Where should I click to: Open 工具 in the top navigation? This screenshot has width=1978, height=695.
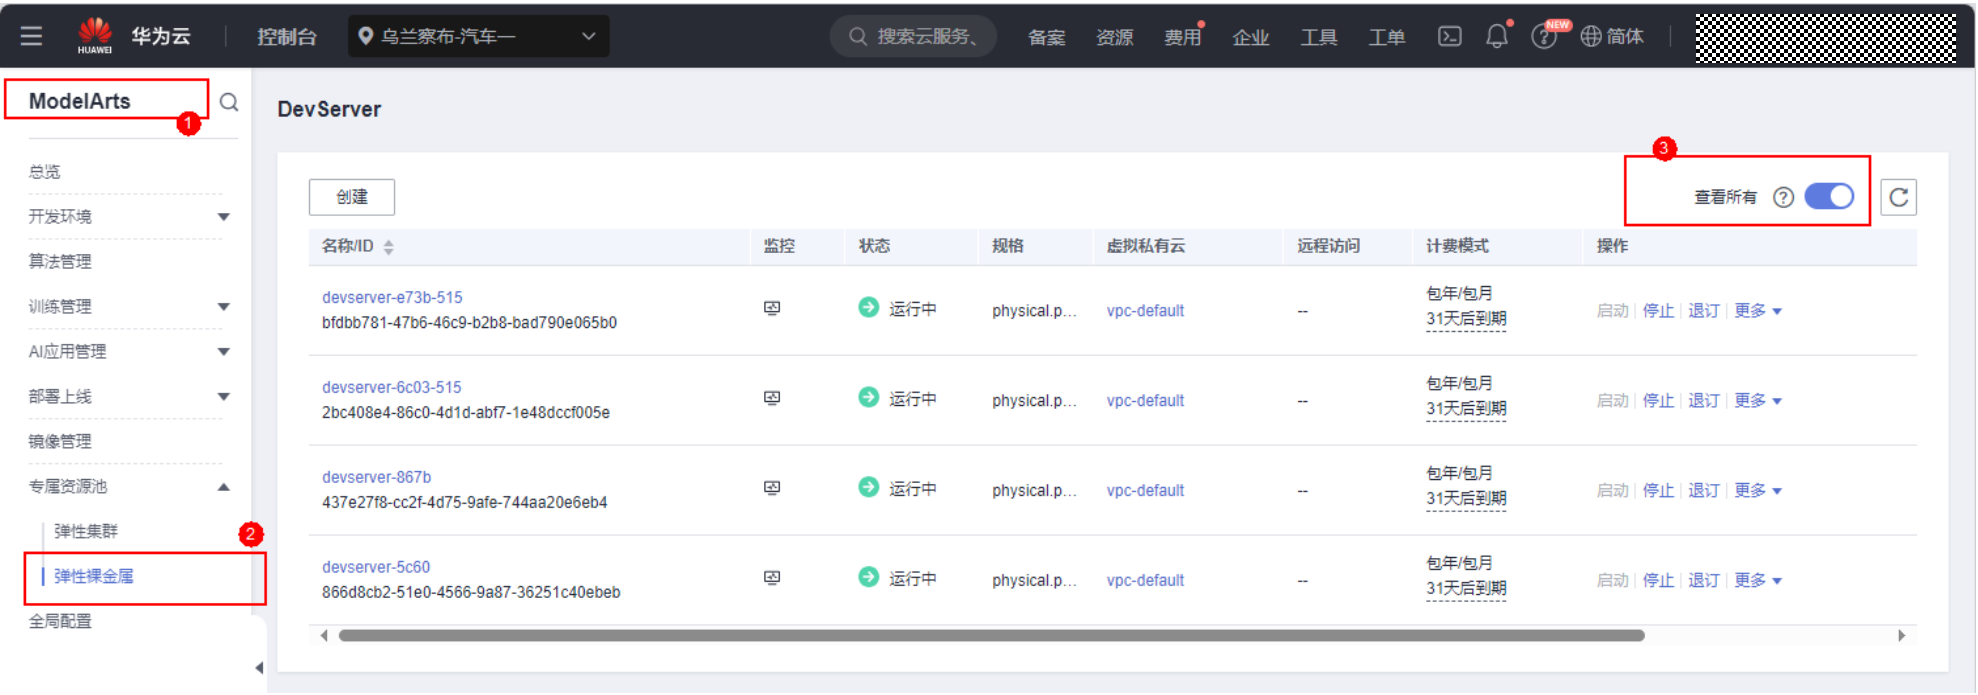click(1318, 37)
